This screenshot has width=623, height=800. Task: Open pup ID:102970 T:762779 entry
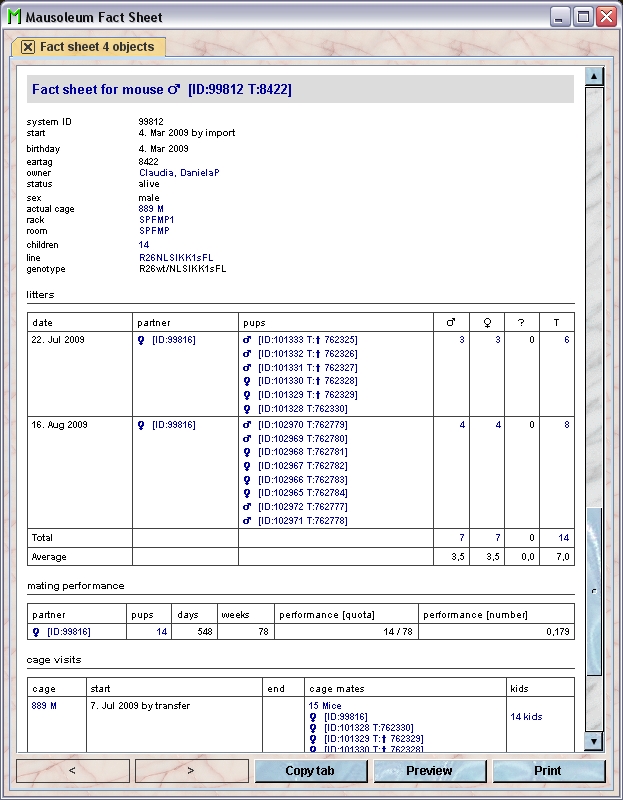click(x=302, y=425)
